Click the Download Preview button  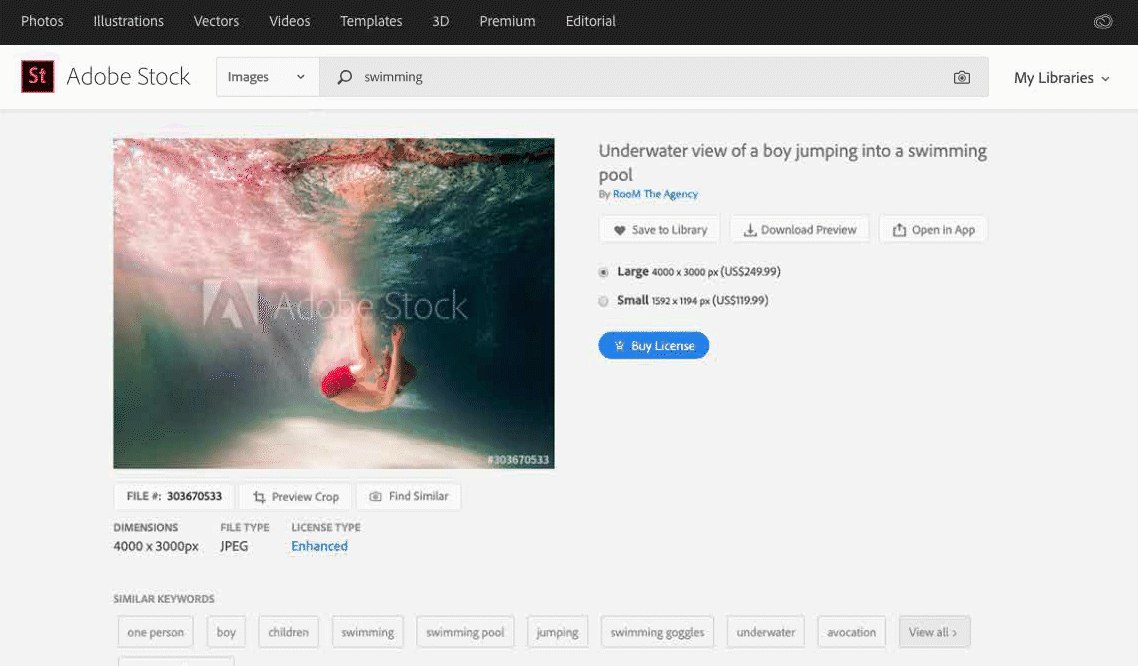point(799,230)
